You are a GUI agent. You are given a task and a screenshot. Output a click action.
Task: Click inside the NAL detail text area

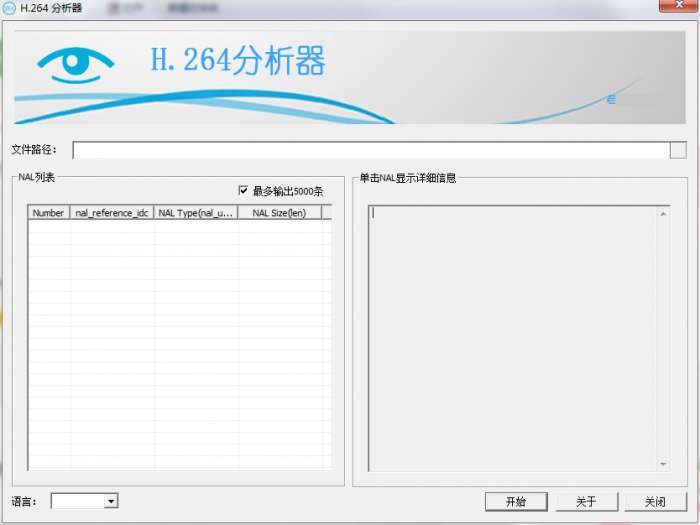pyautogui.click(x=512, y=338)
